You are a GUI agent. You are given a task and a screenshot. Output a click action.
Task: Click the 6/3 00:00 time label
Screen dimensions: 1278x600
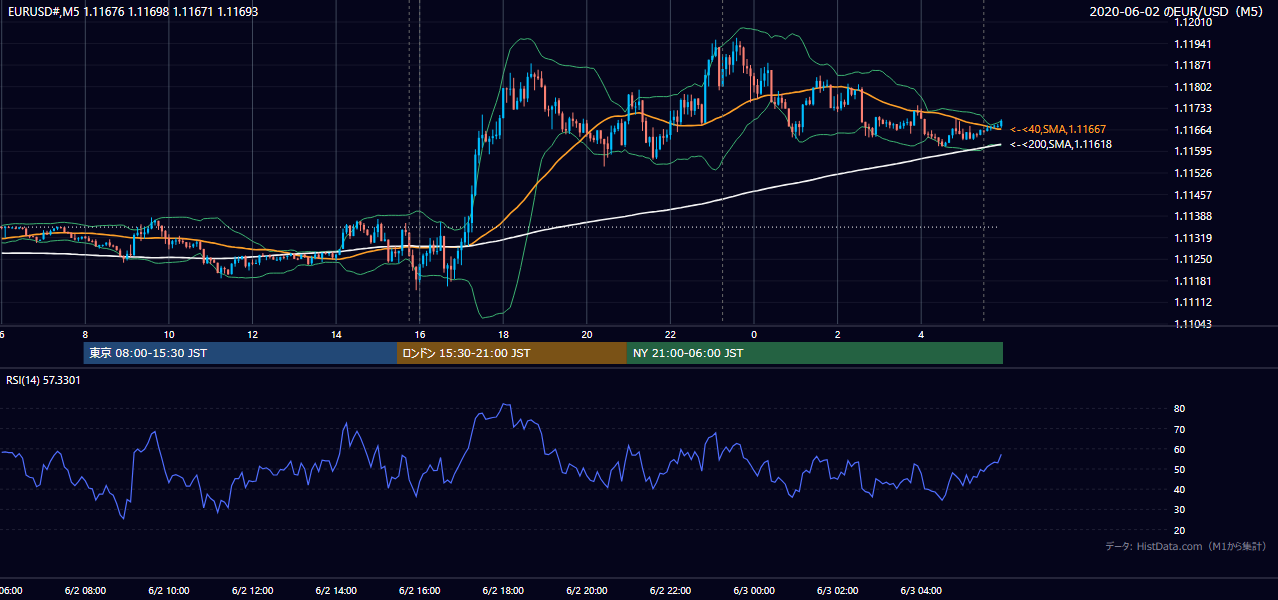(754, 590)
